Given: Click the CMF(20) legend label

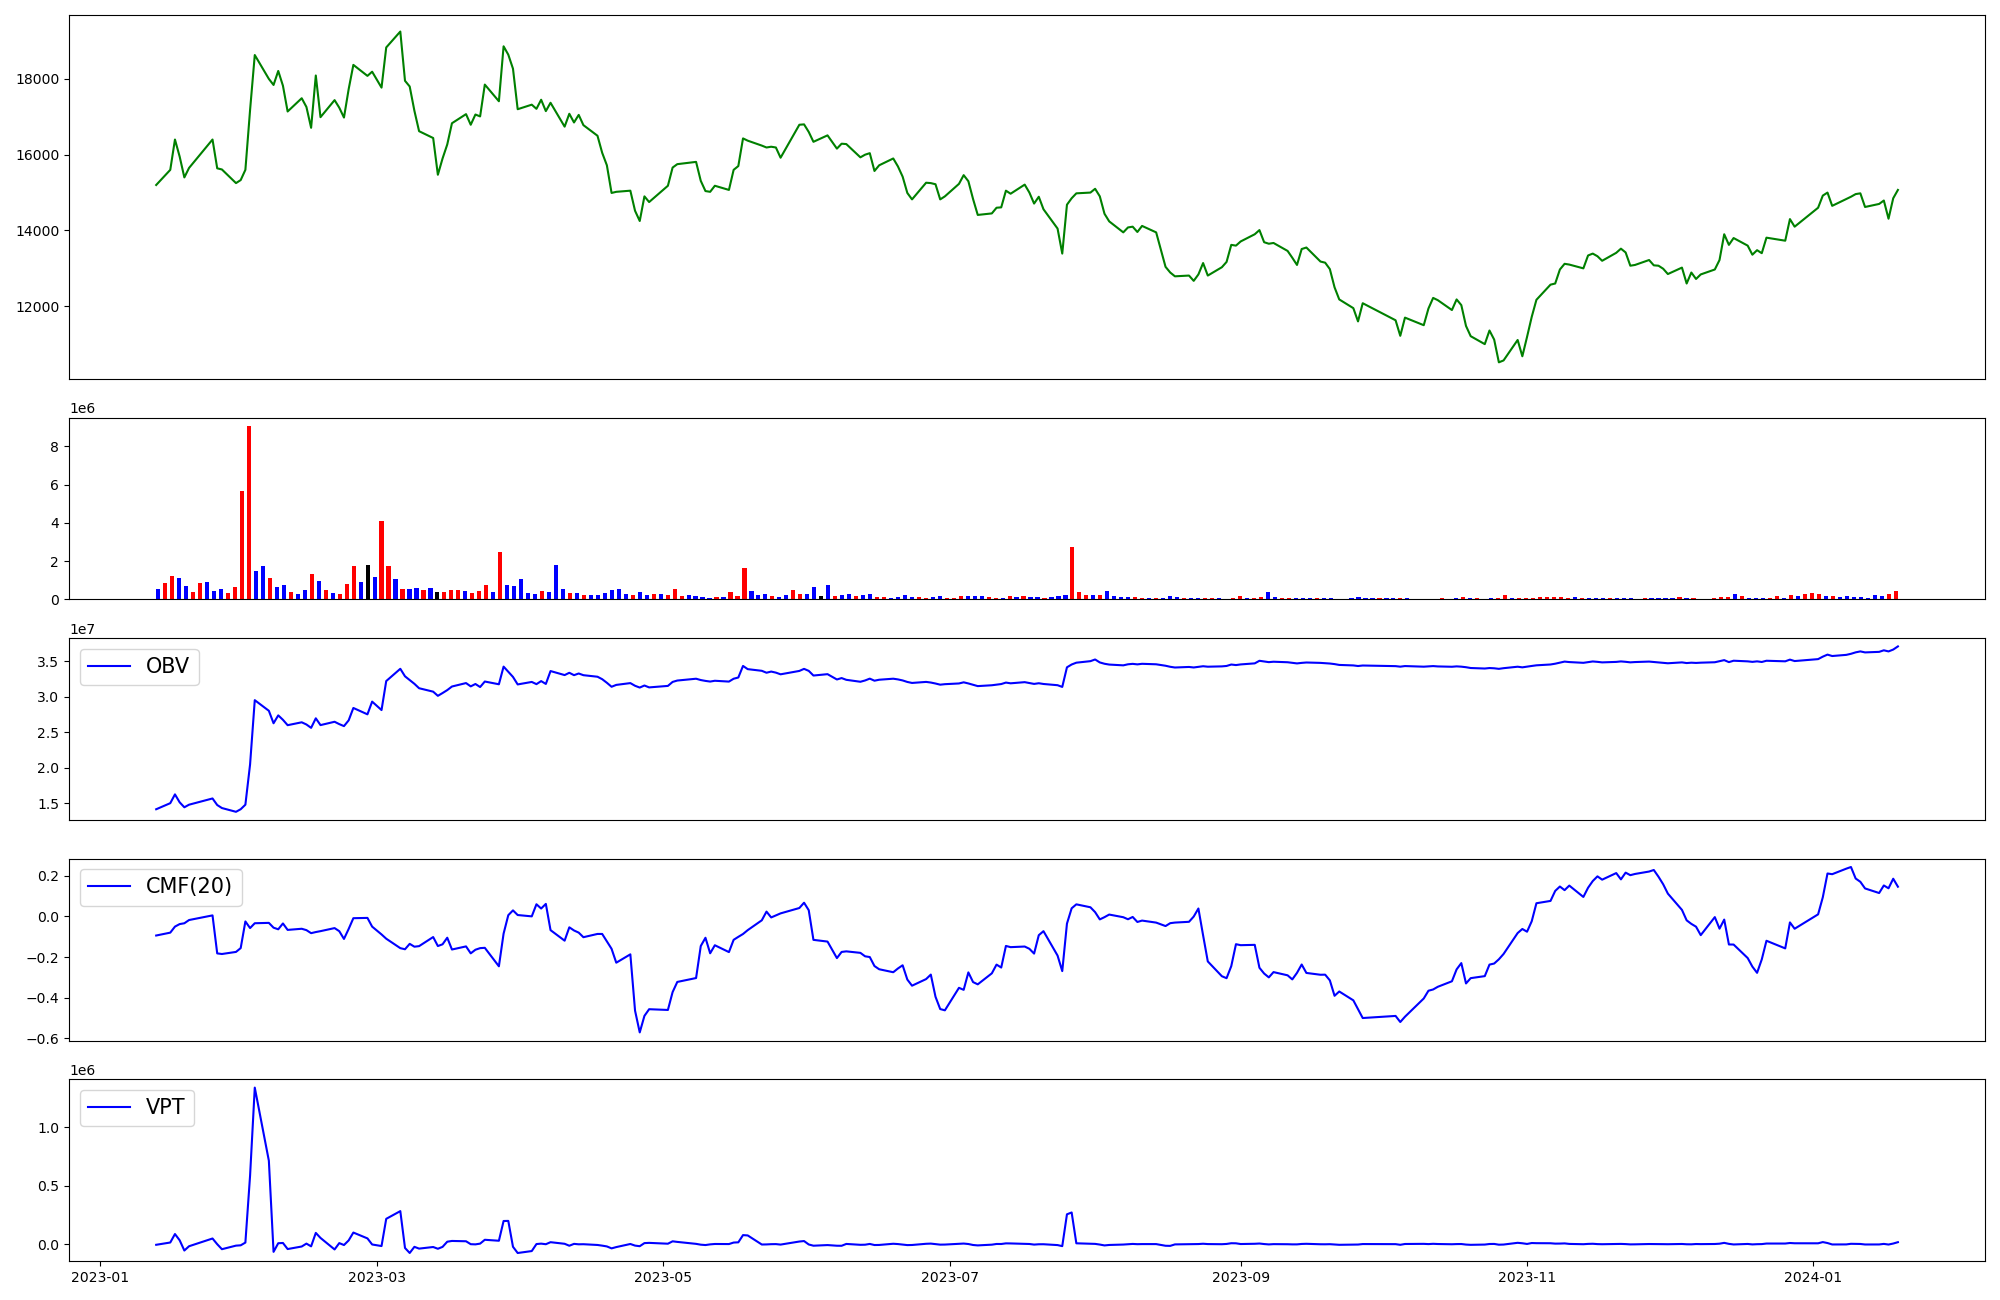Looking at the screenshot, I should pyautogui.click(x=188, y=887).
